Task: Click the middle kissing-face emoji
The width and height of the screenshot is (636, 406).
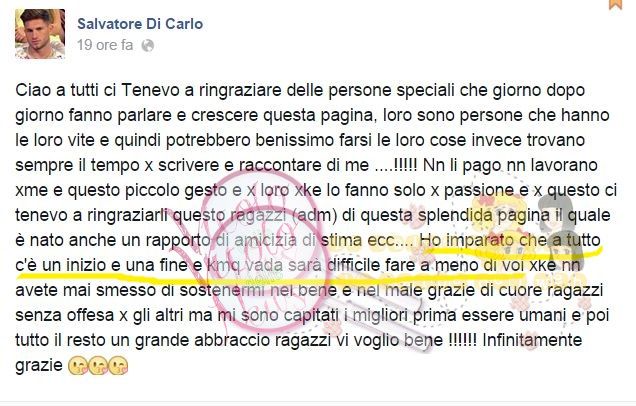Action: point(98,365)
